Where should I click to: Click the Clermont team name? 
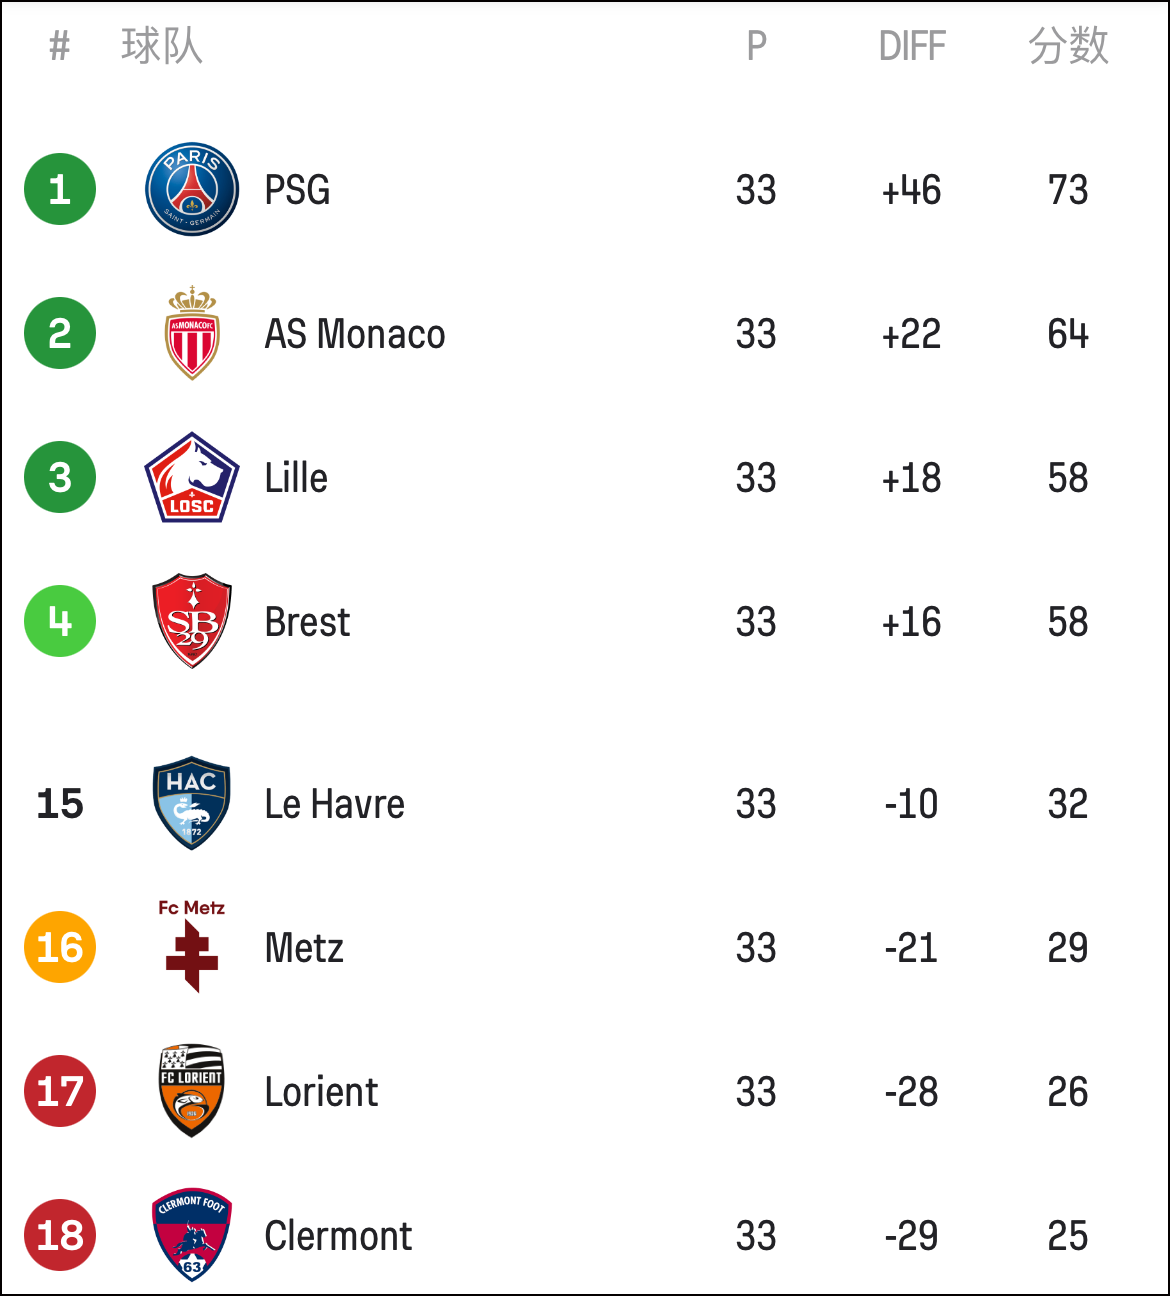(x=338, y=1236)
